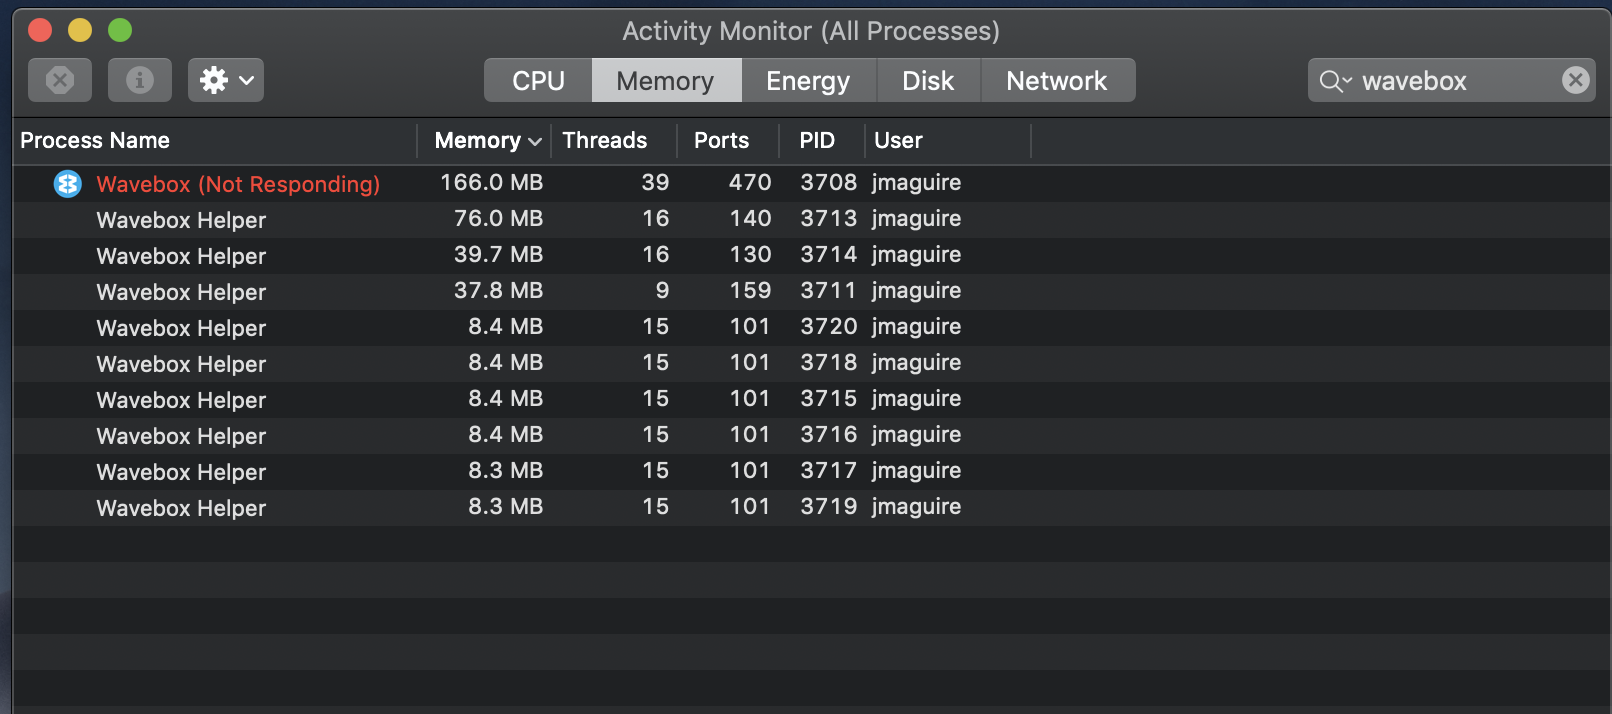Viewport: 1612px width, 714px height.
Task: Select Wavebox Helper with PID 3715
Action: (x=811, y=400)
